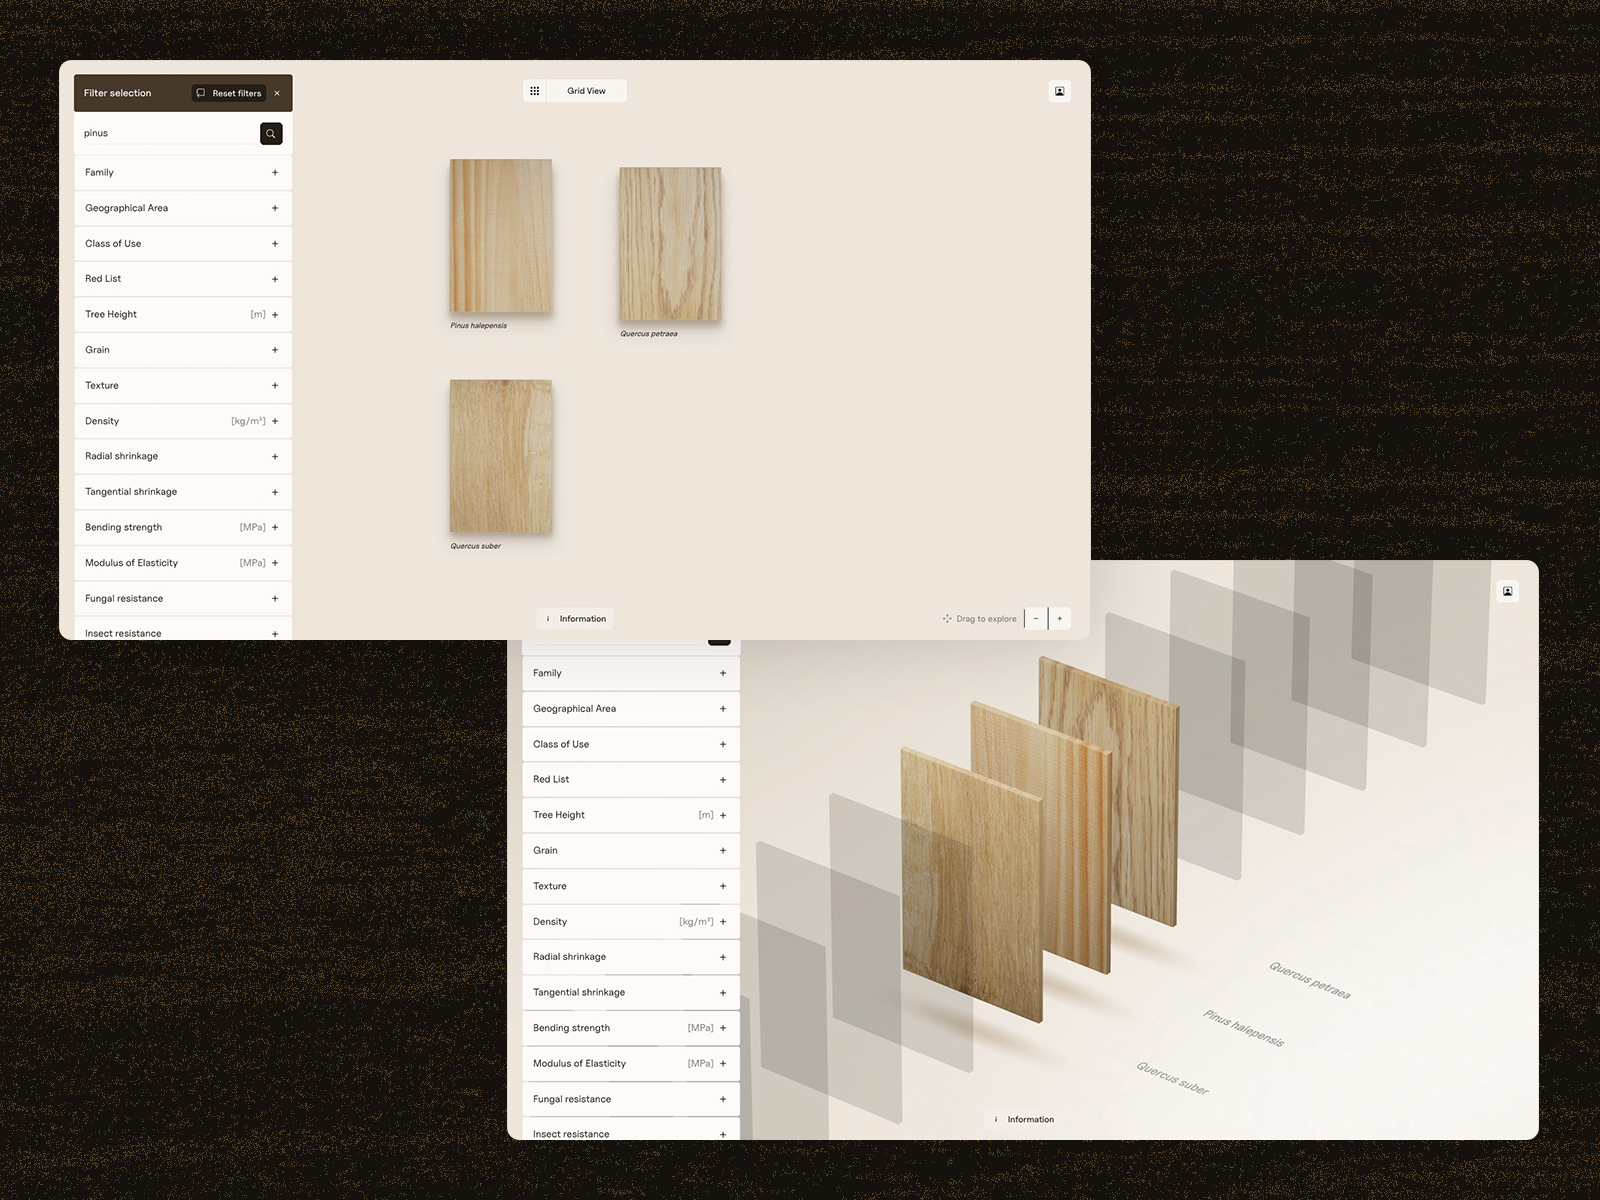Screen dimensions: 1600x1200
Task: Open the profile icon in top window
Action: pos(1060,91)
